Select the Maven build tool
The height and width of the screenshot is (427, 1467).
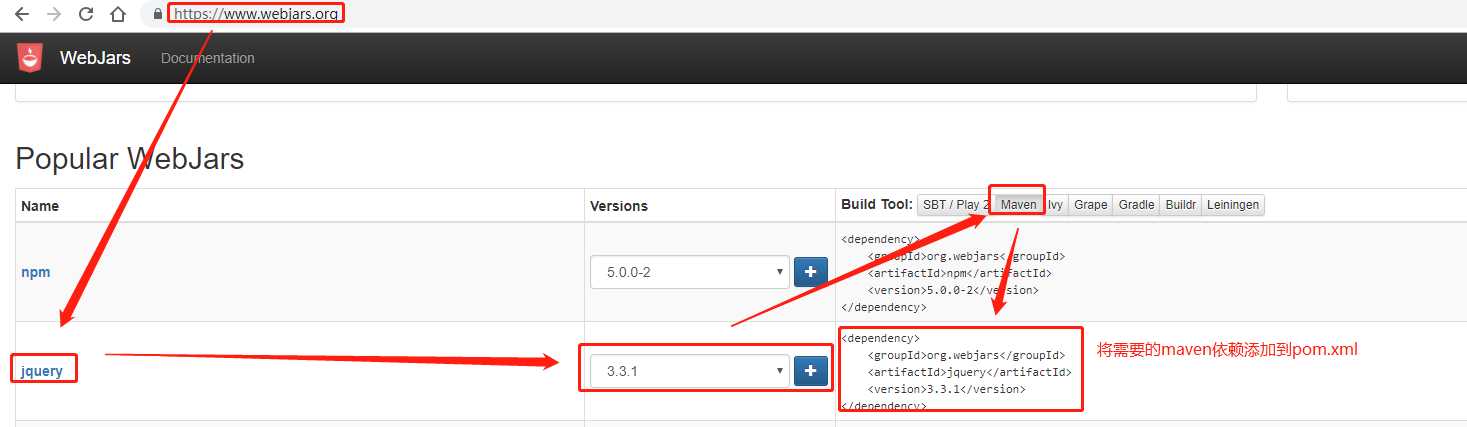click(x=1019, y=205)
